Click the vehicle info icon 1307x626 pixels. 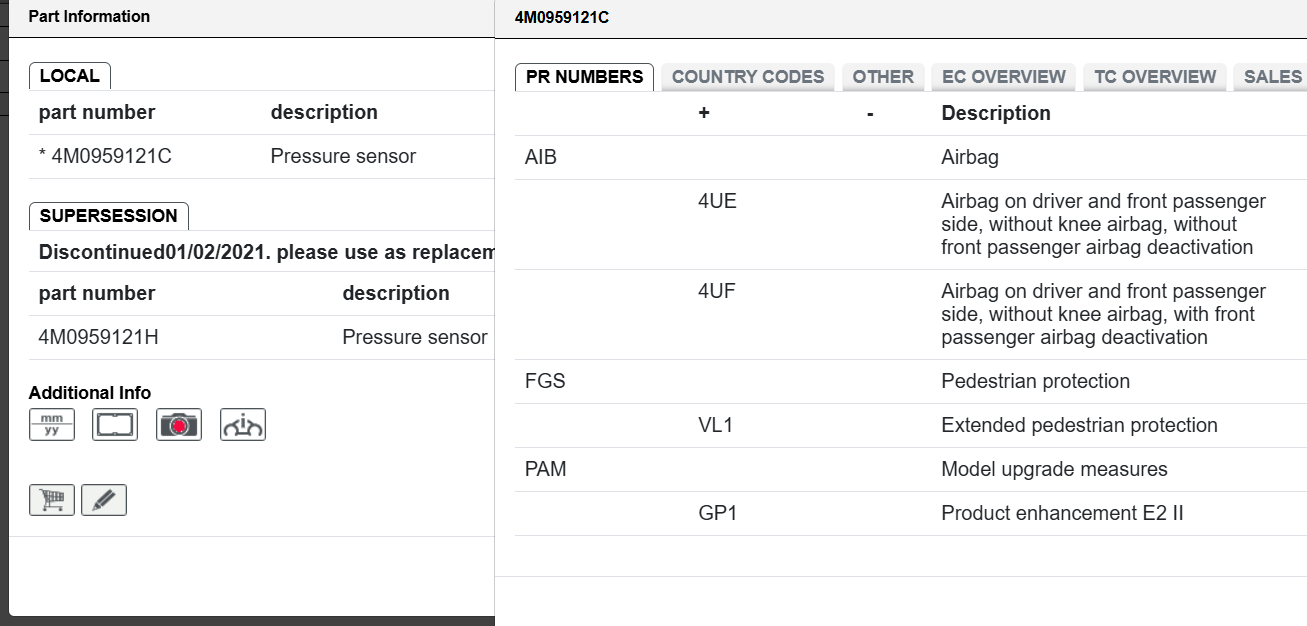click(243, 425)
